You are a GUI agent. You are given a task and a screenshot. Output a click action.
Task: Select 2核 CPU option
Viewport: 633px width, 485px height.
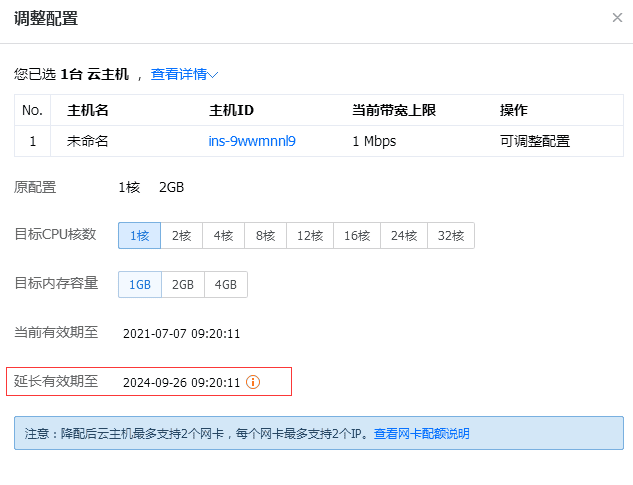pyautogui.click(x=182, y=235)
